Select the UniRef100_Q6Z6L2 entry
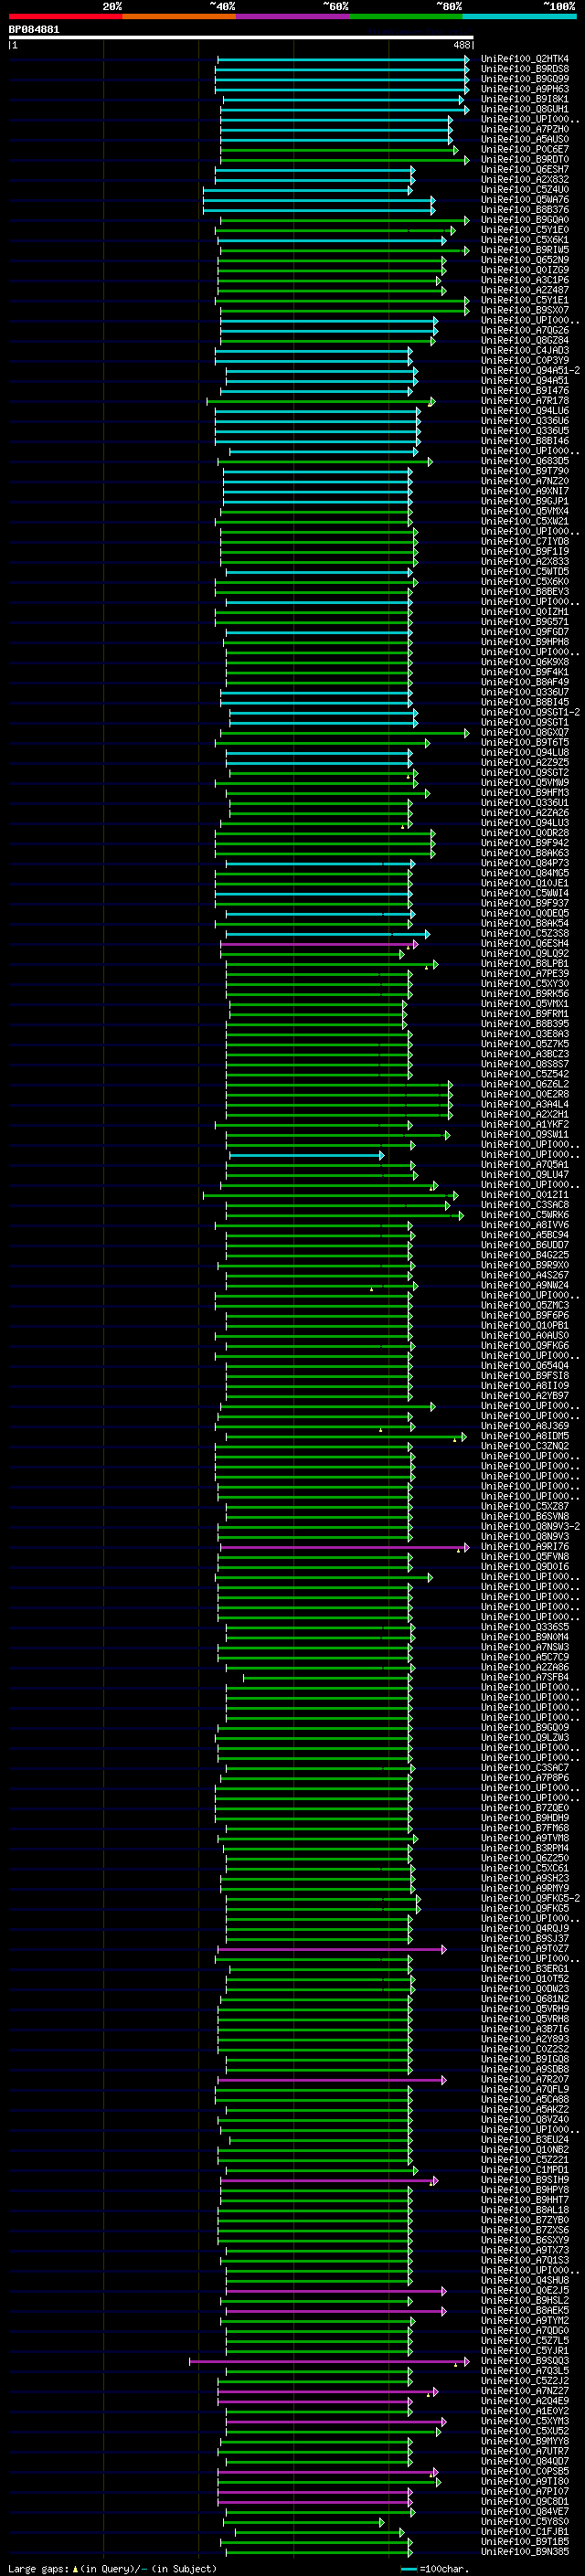Image resolution: width=585 pixels, height=2576 pixels. [525, 1084]
